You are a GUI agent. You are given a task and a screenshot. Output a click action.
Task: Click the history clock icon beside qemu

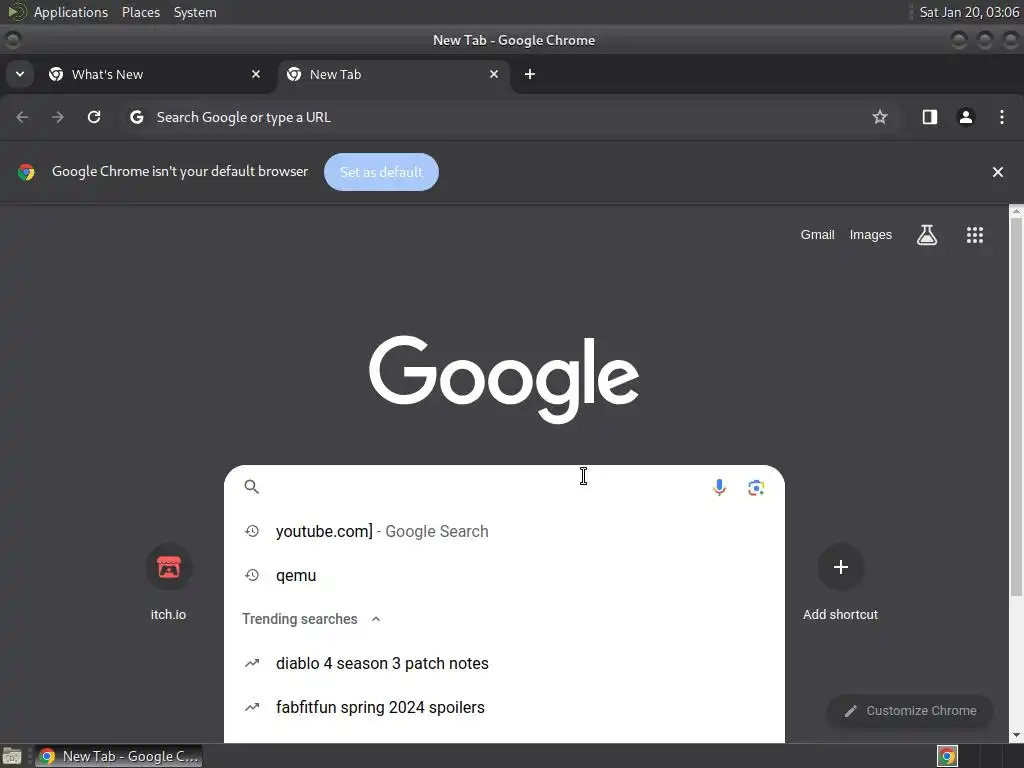251,575
